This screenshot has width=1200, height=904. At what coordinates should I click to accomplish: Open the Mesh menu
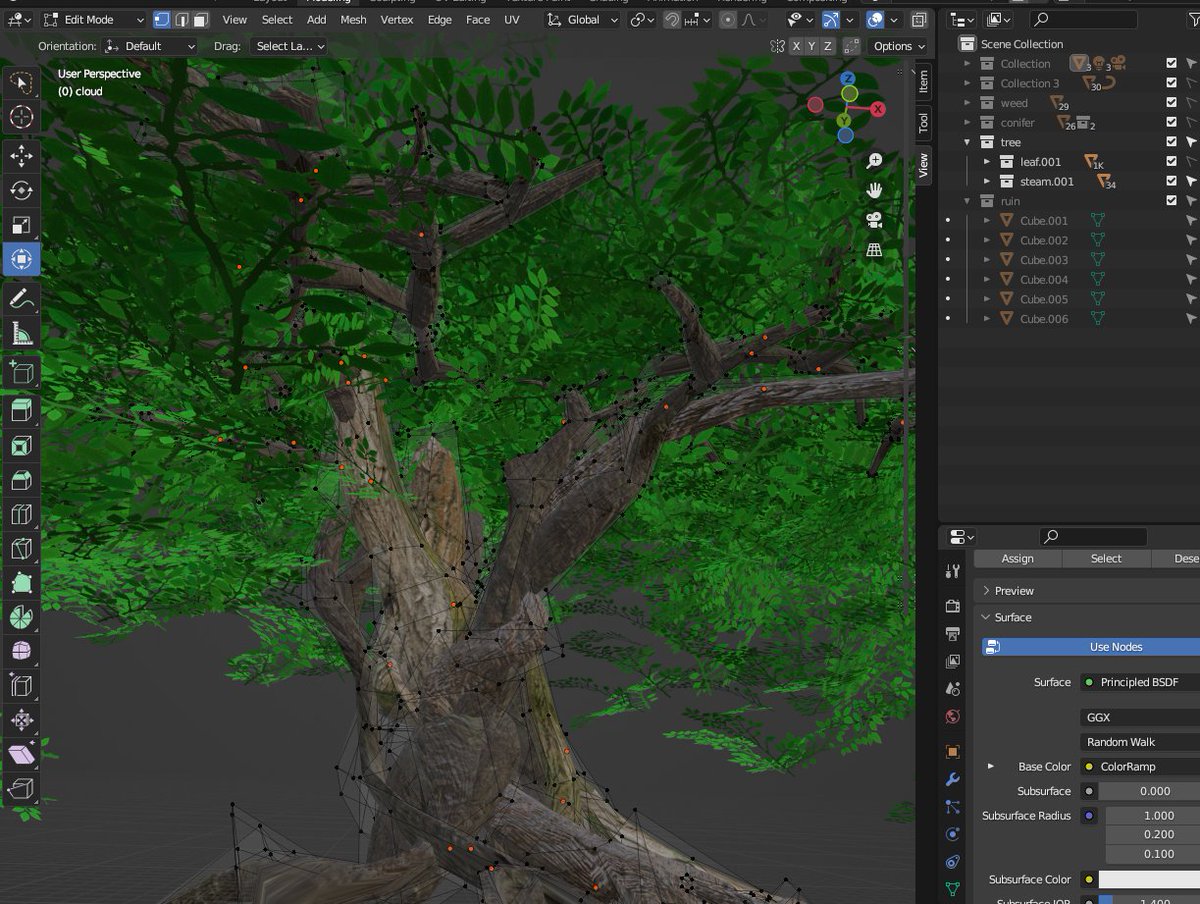353,20
